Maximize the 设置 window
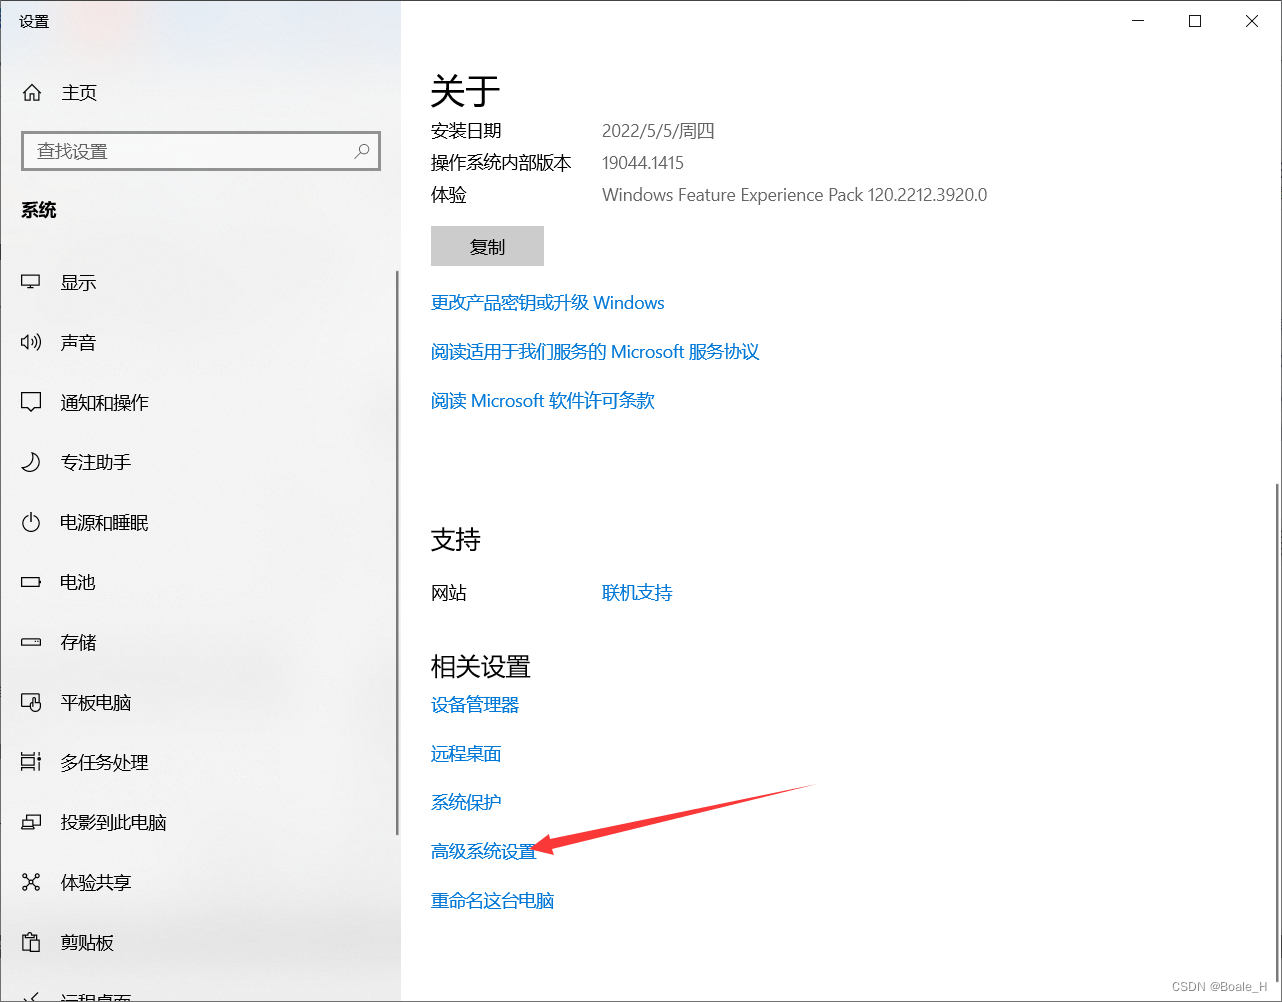Image resolution: width=1282 pixels, height=1002 pixels. tap(1195, 21)
